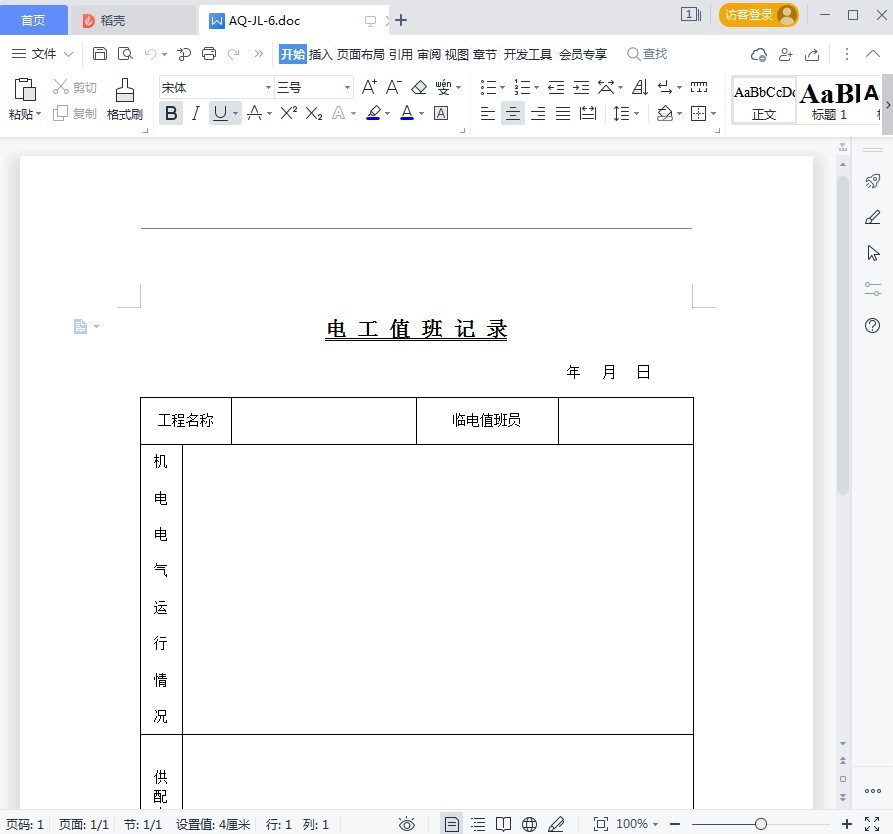The image size is (893, 834).
Task: Click the share export icon
Action: pyautogui.click(x=812, y=55)
